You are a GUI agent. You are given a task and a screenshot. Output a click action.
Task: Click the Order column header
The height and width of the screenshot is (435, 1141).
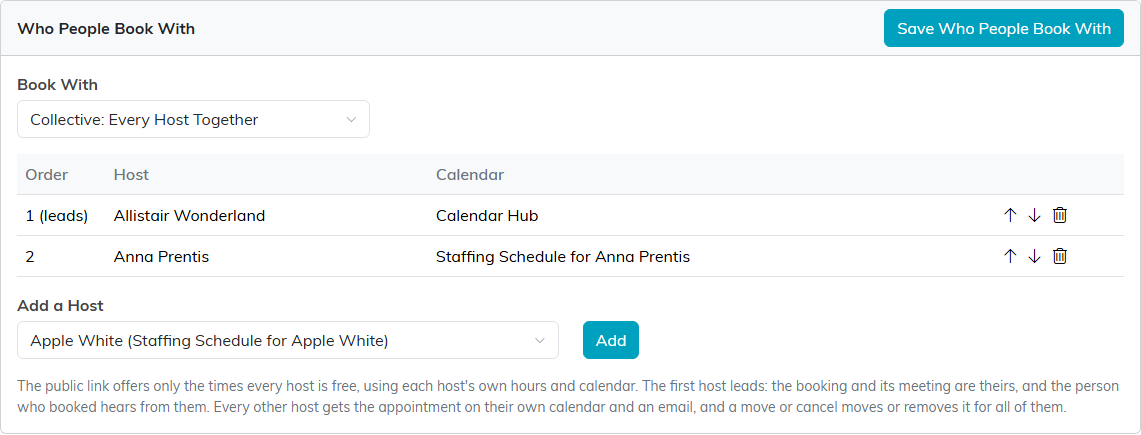click(47, 175)
